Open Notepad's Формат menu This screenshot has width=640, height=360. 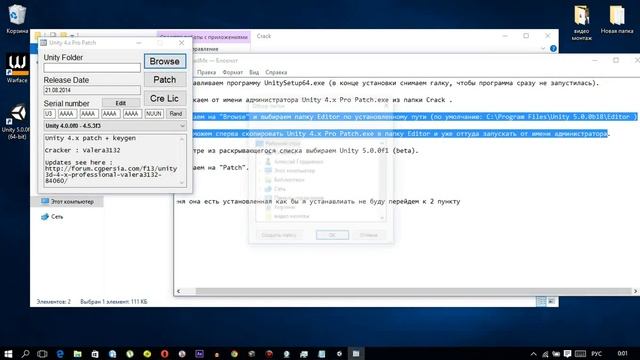(x=233, y=72)
